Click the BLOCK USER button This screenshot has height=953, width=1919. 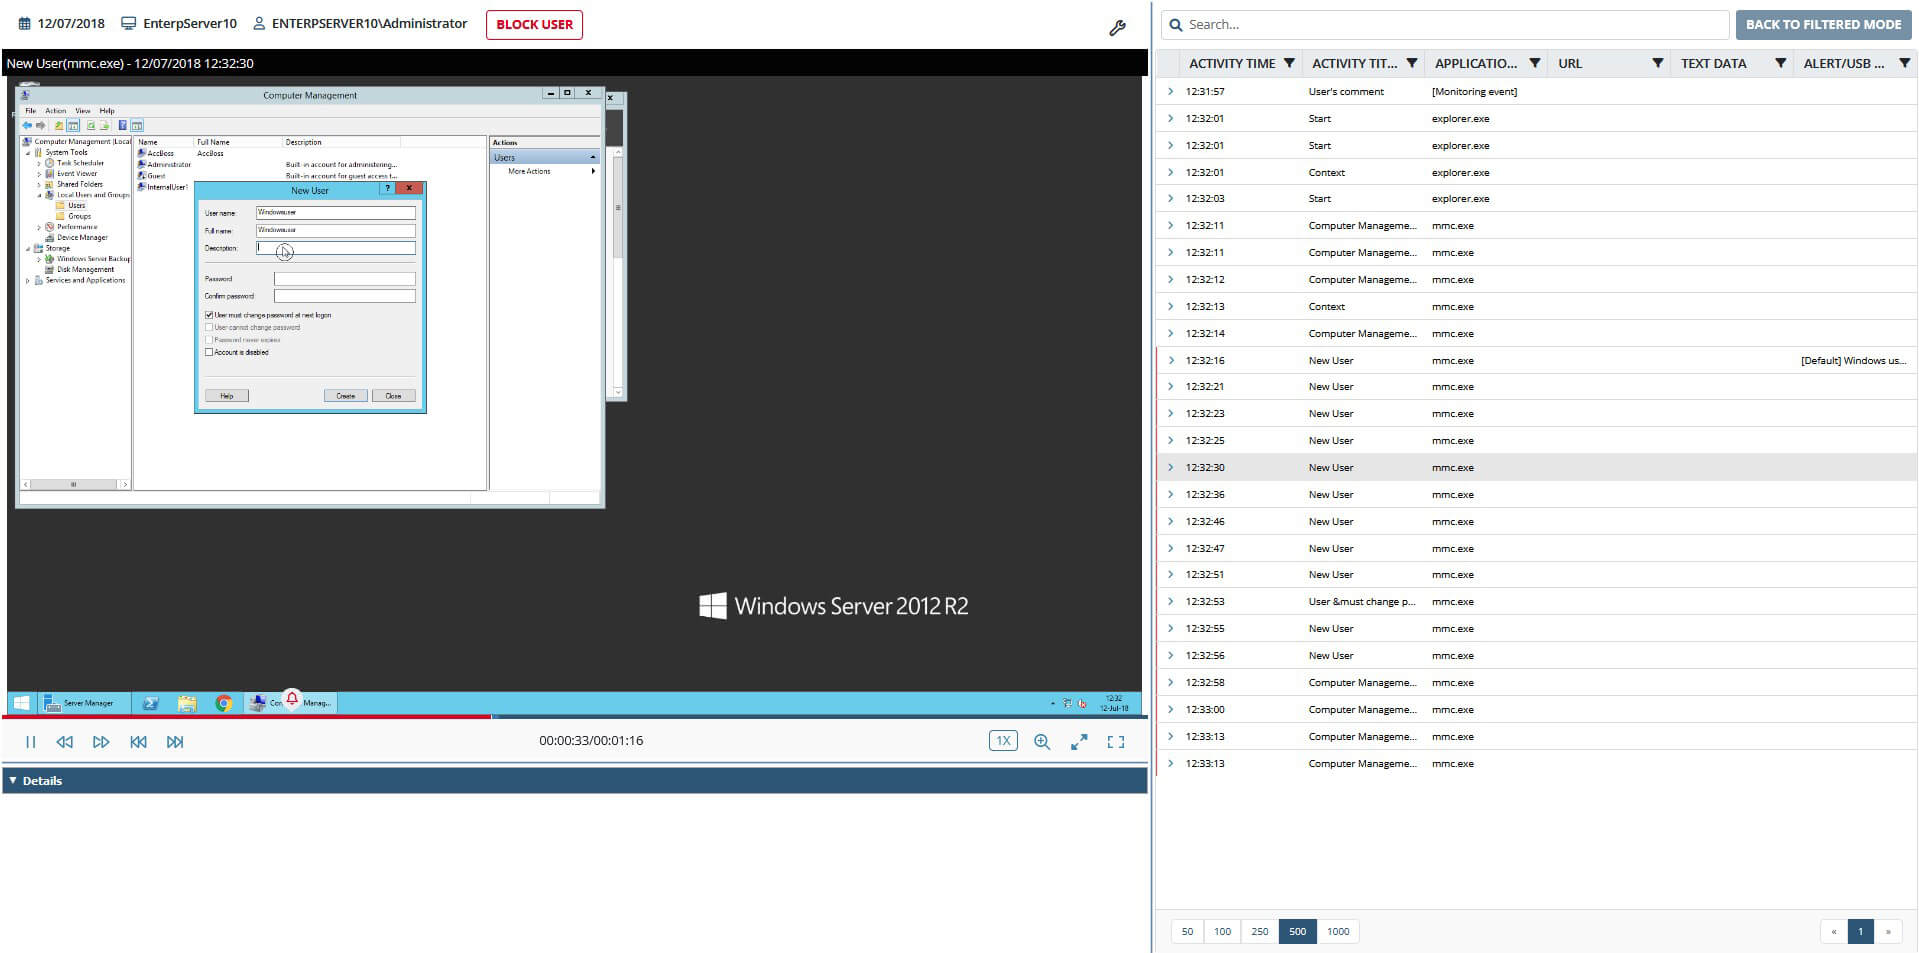(534, 24)
